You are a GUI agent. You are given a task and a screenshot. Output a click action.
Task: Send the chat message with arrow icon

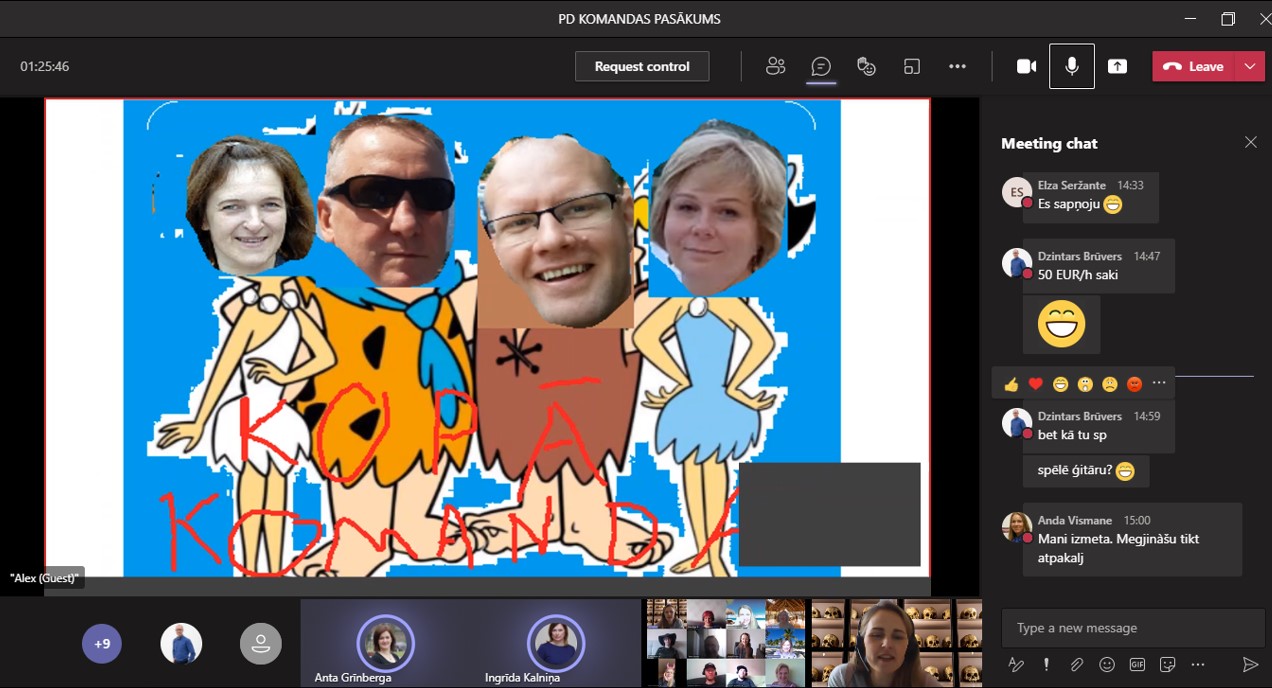tap(1249, 664)
